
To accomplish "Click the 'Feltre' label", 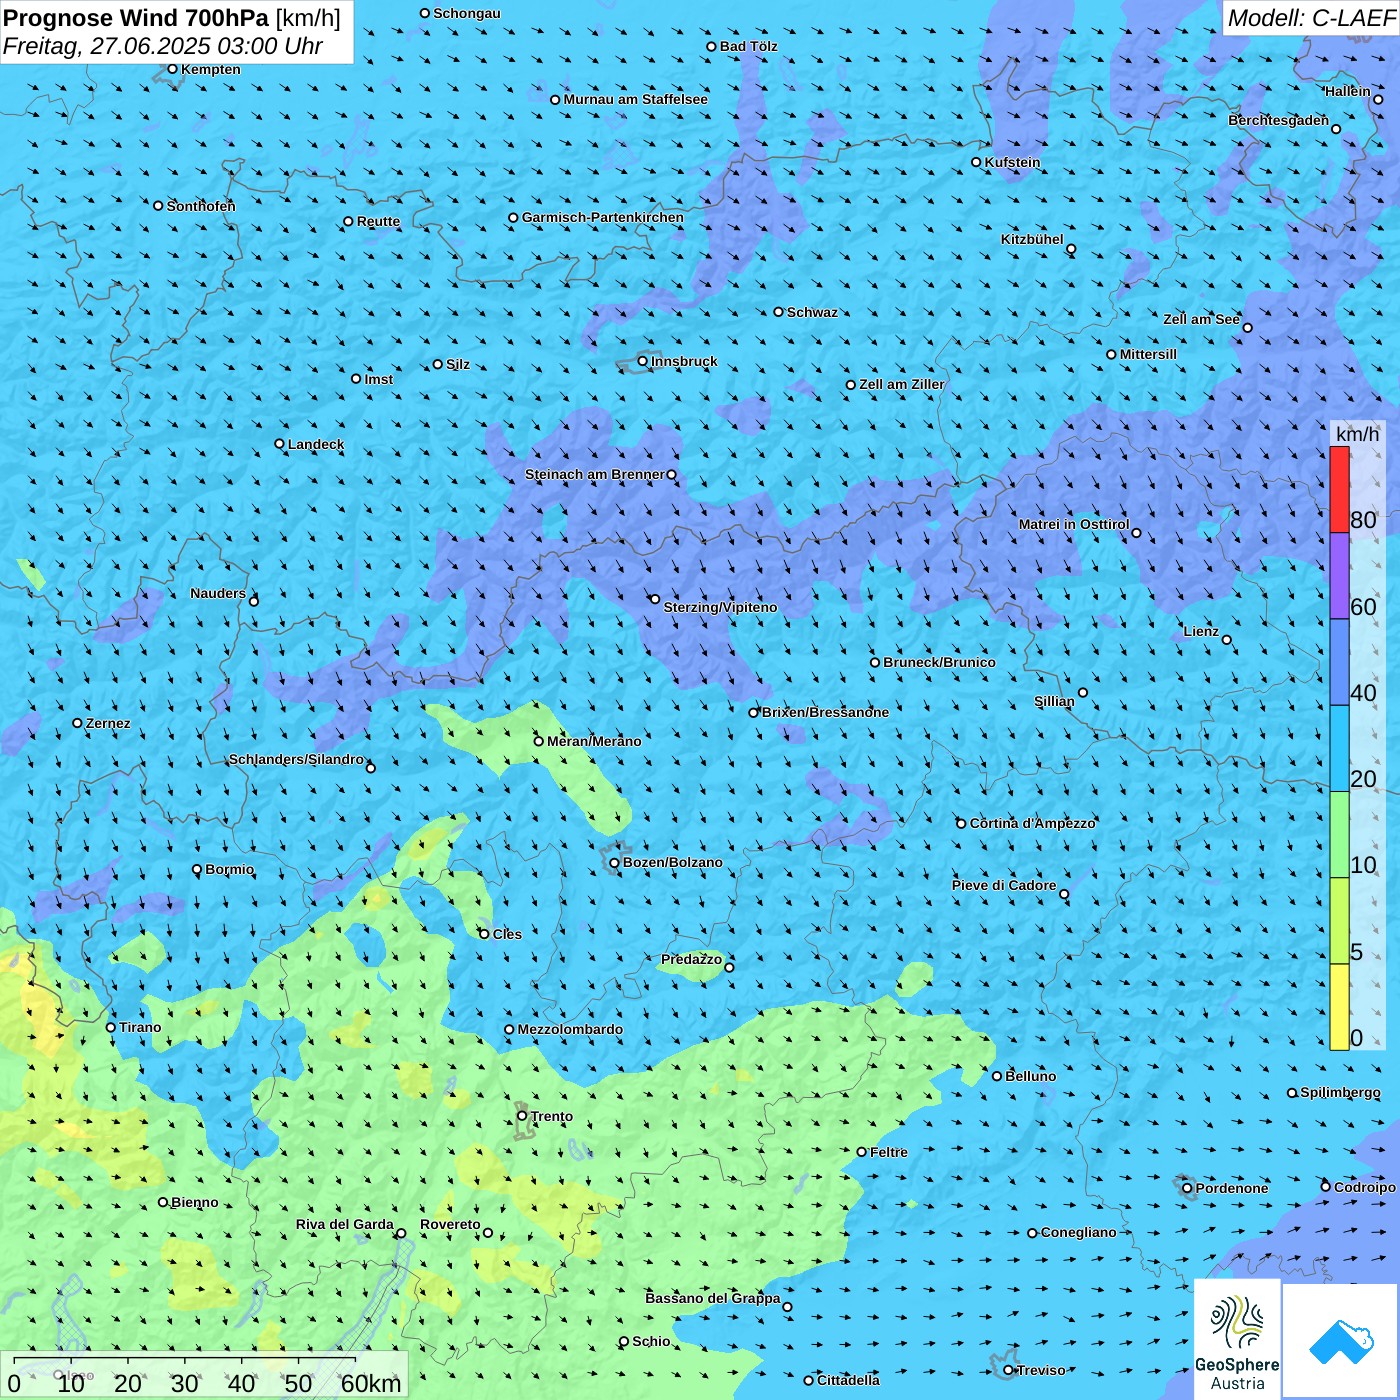I will tap(888, 1152).
